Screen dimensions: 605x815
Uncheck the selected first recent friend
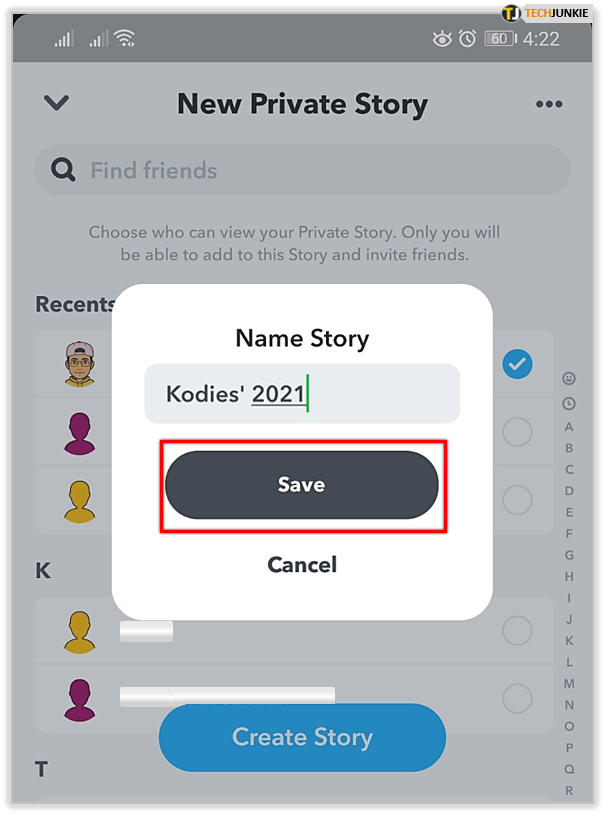(x=518, y=364)
